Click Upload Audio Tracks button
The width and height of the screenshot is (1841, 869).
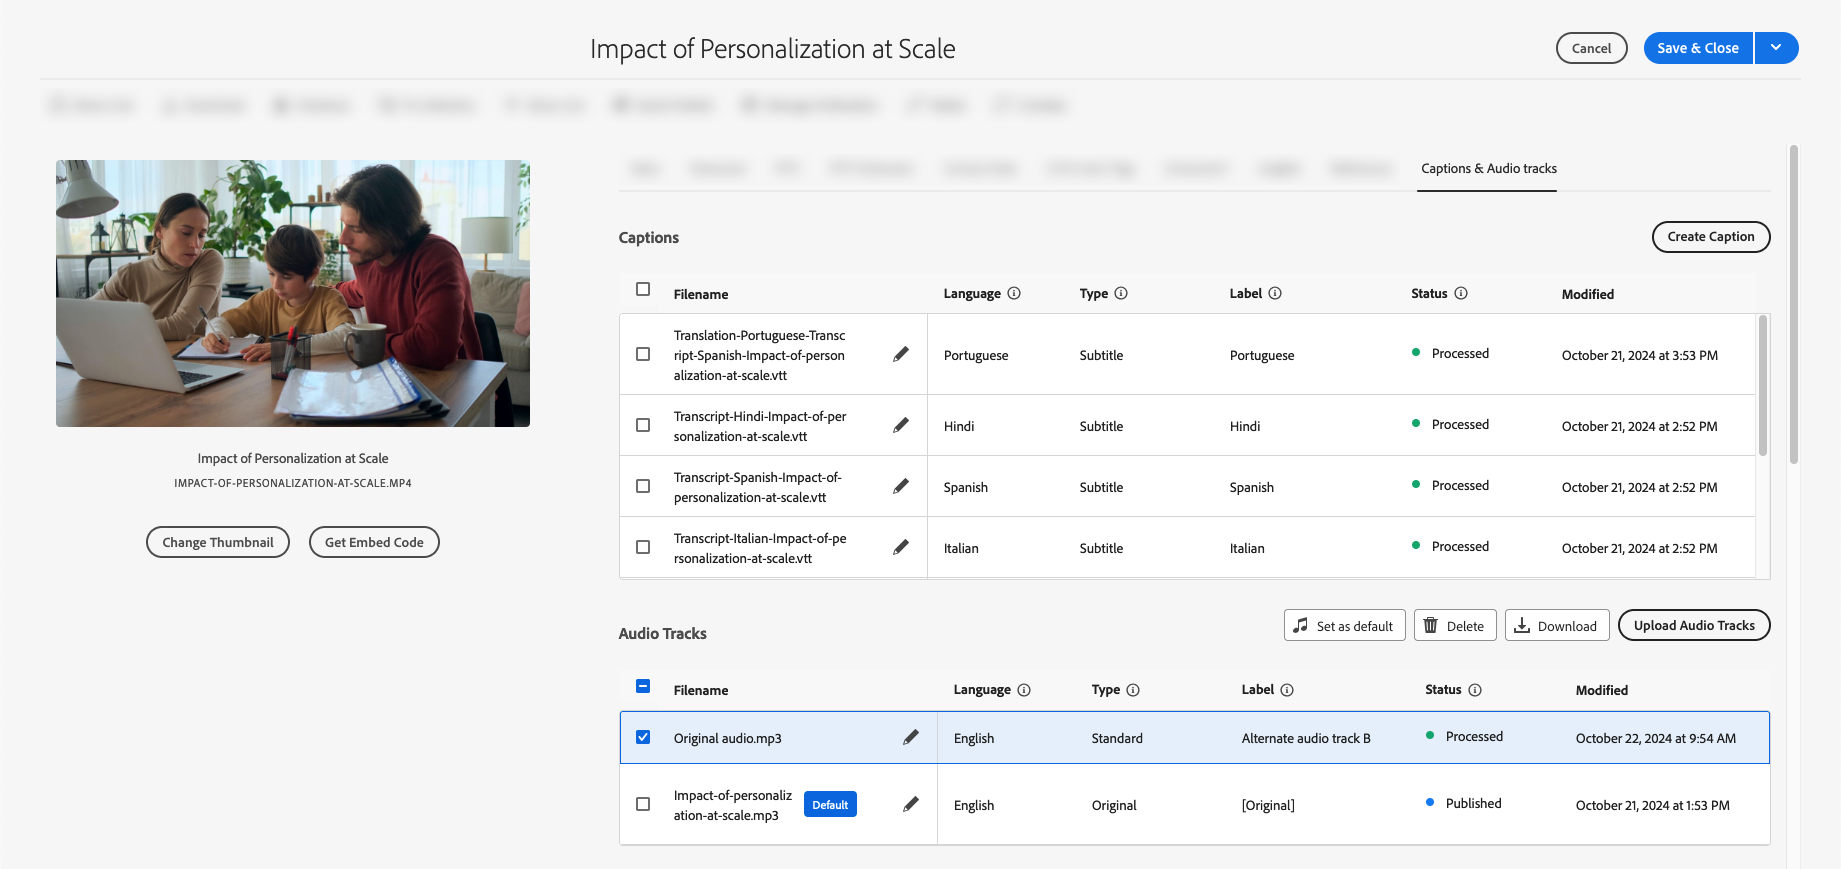click(1693, 626)
